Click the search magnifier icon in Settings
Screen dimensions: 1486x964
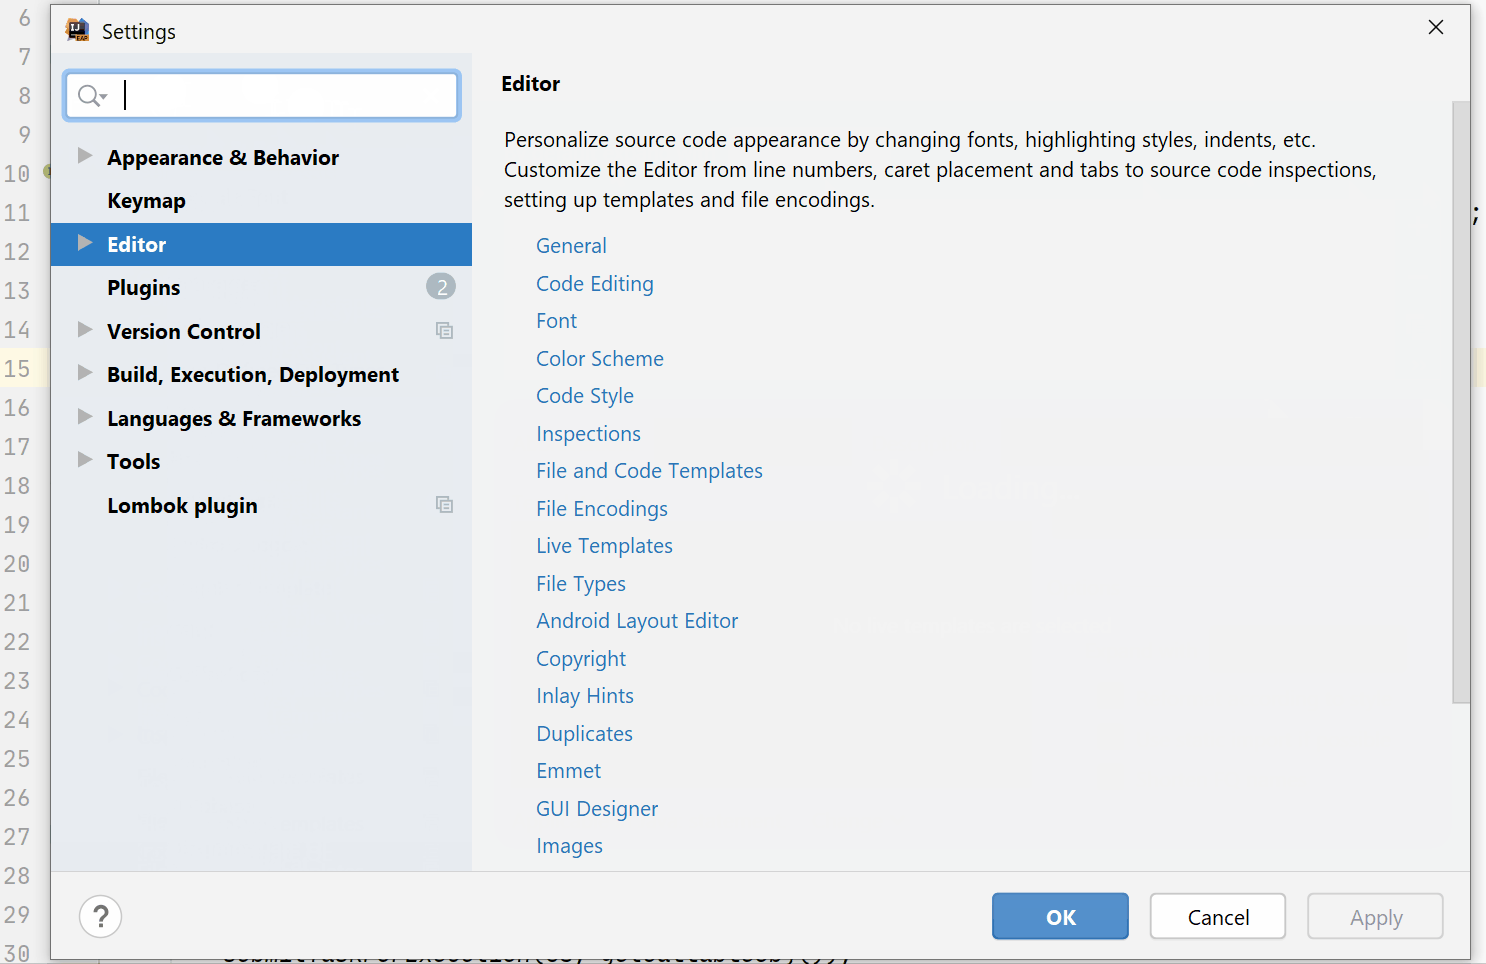(90, 96)
